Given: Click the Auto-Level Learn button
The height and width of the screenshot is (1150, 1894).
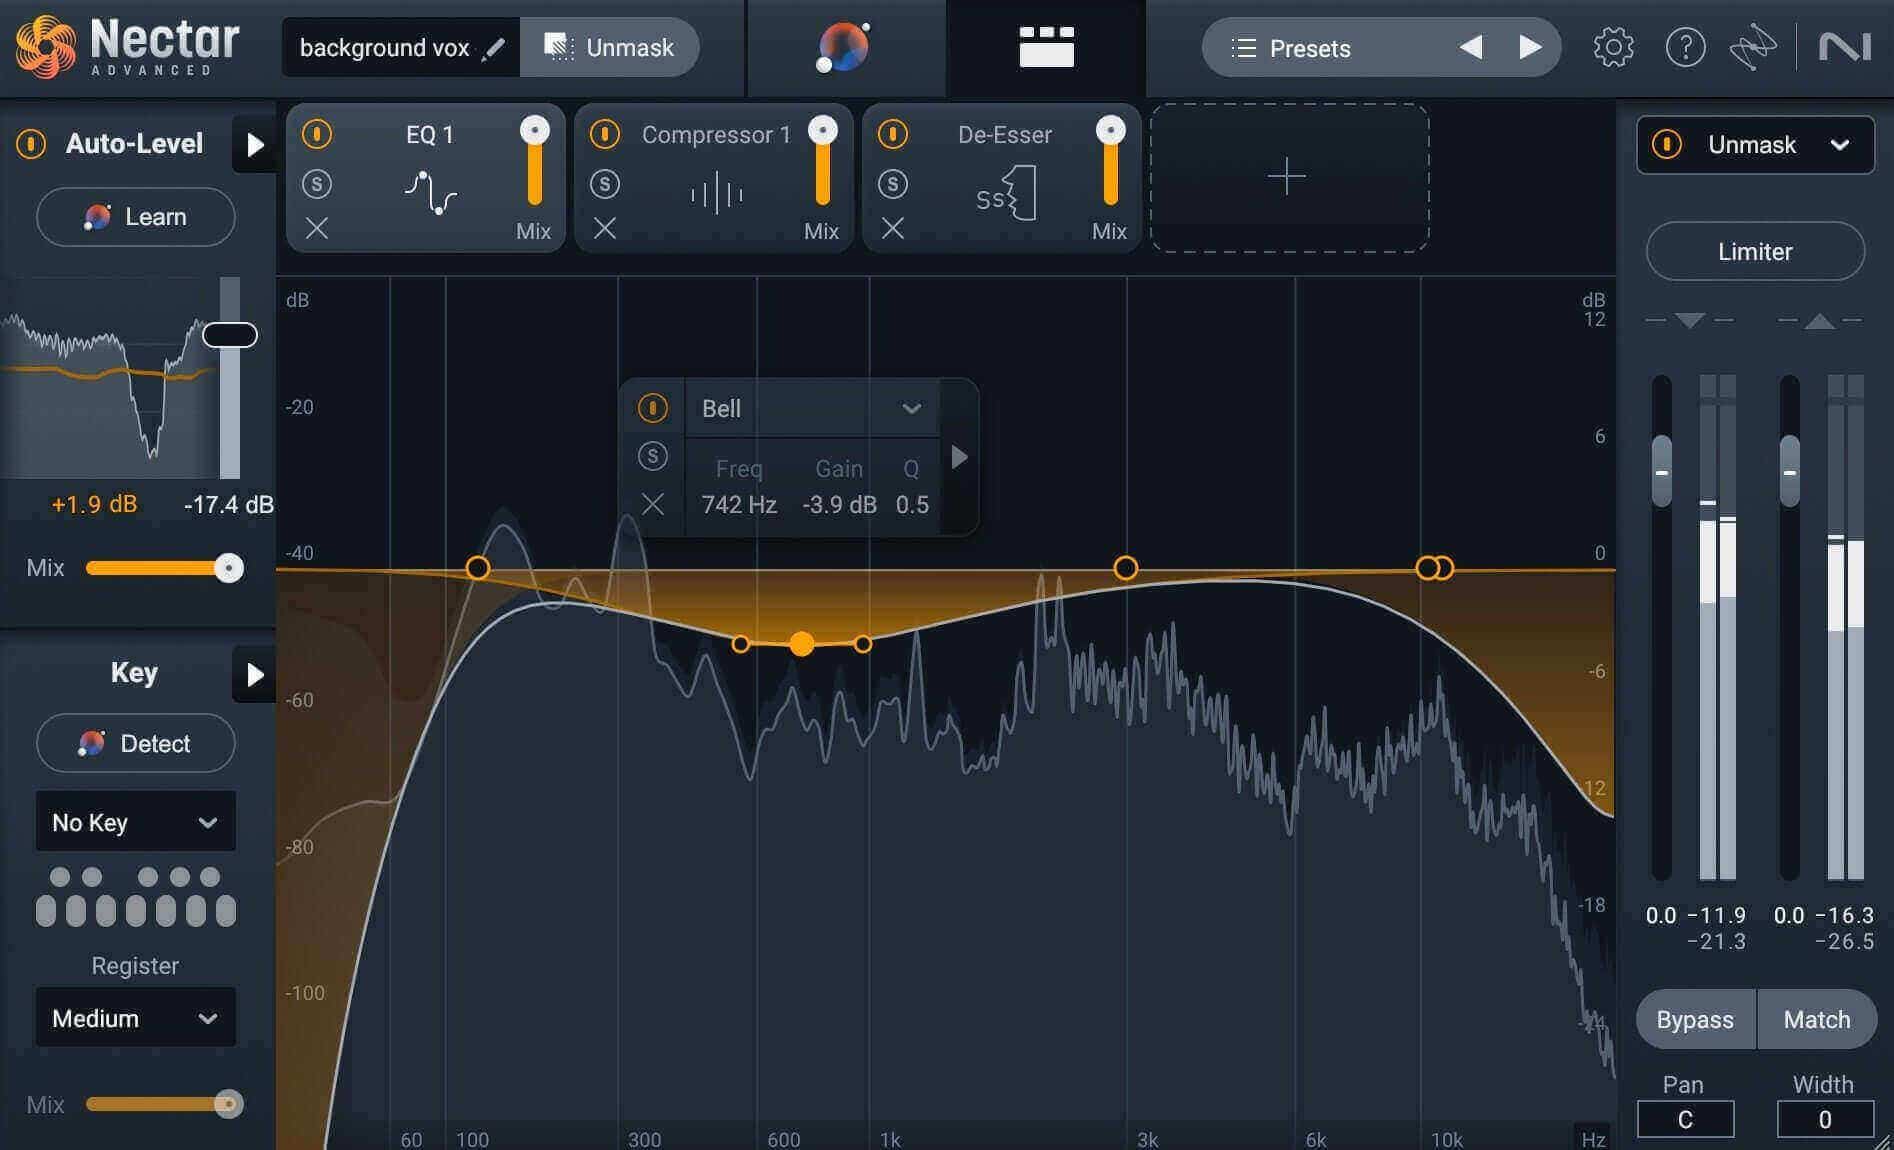Looking at the screenshot, I should click(x=136, y=217).
